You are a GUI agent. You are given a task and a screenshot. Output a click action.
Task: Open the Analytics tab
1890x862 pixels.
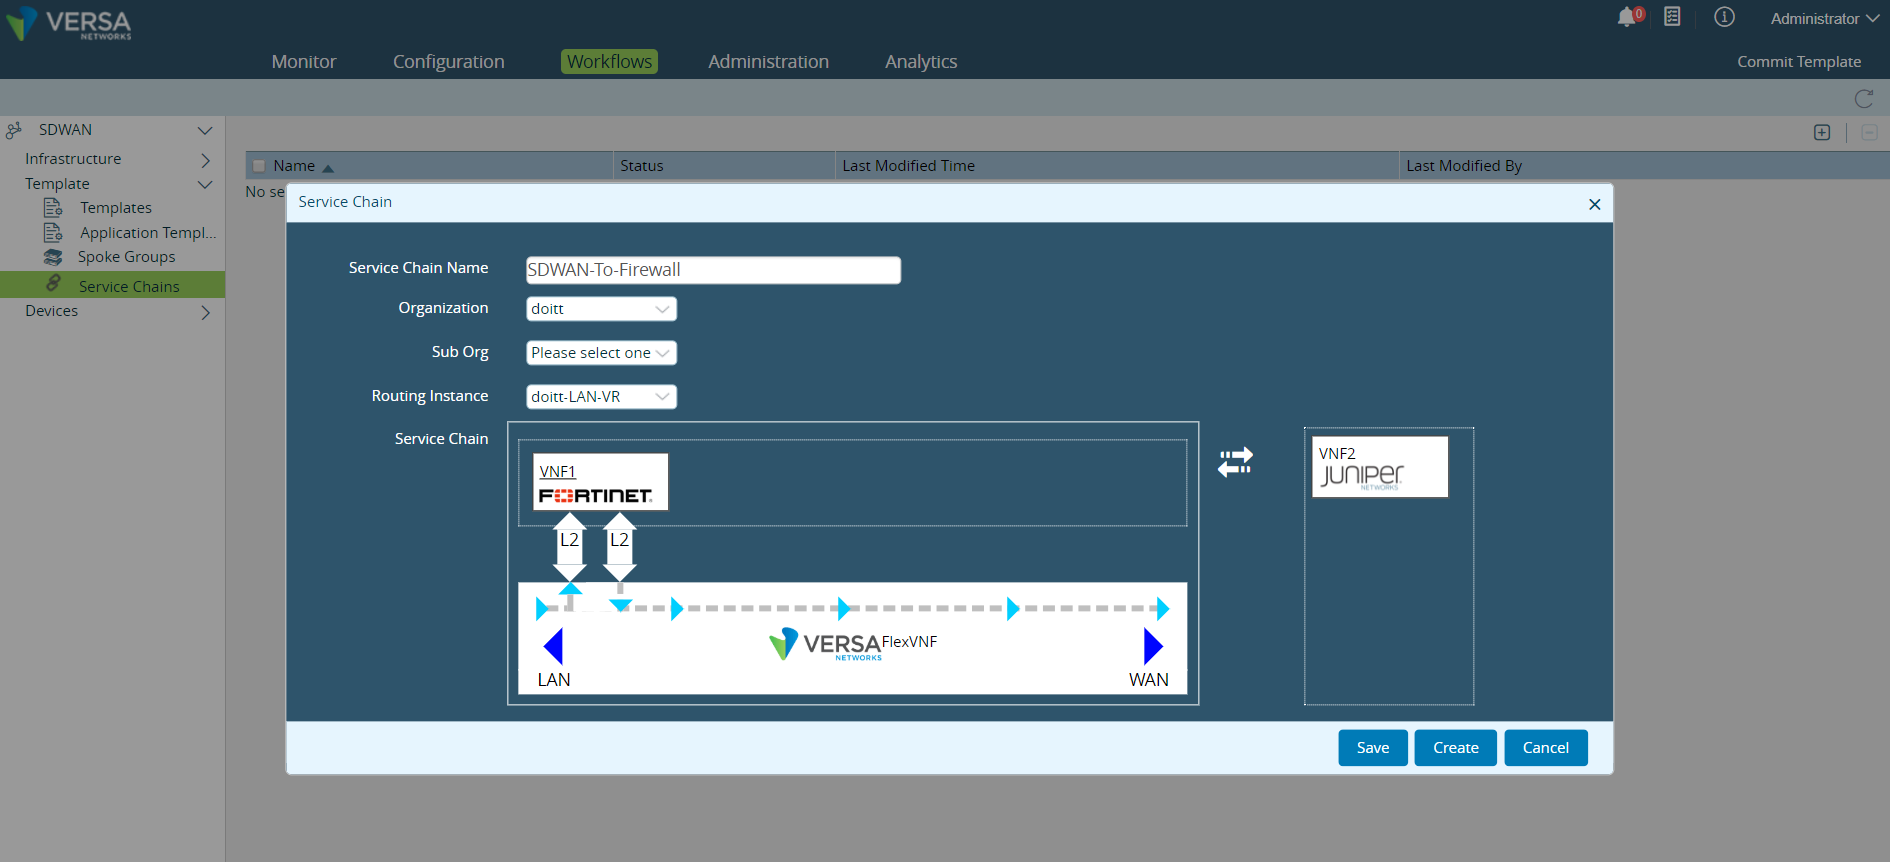coord(921,62)
